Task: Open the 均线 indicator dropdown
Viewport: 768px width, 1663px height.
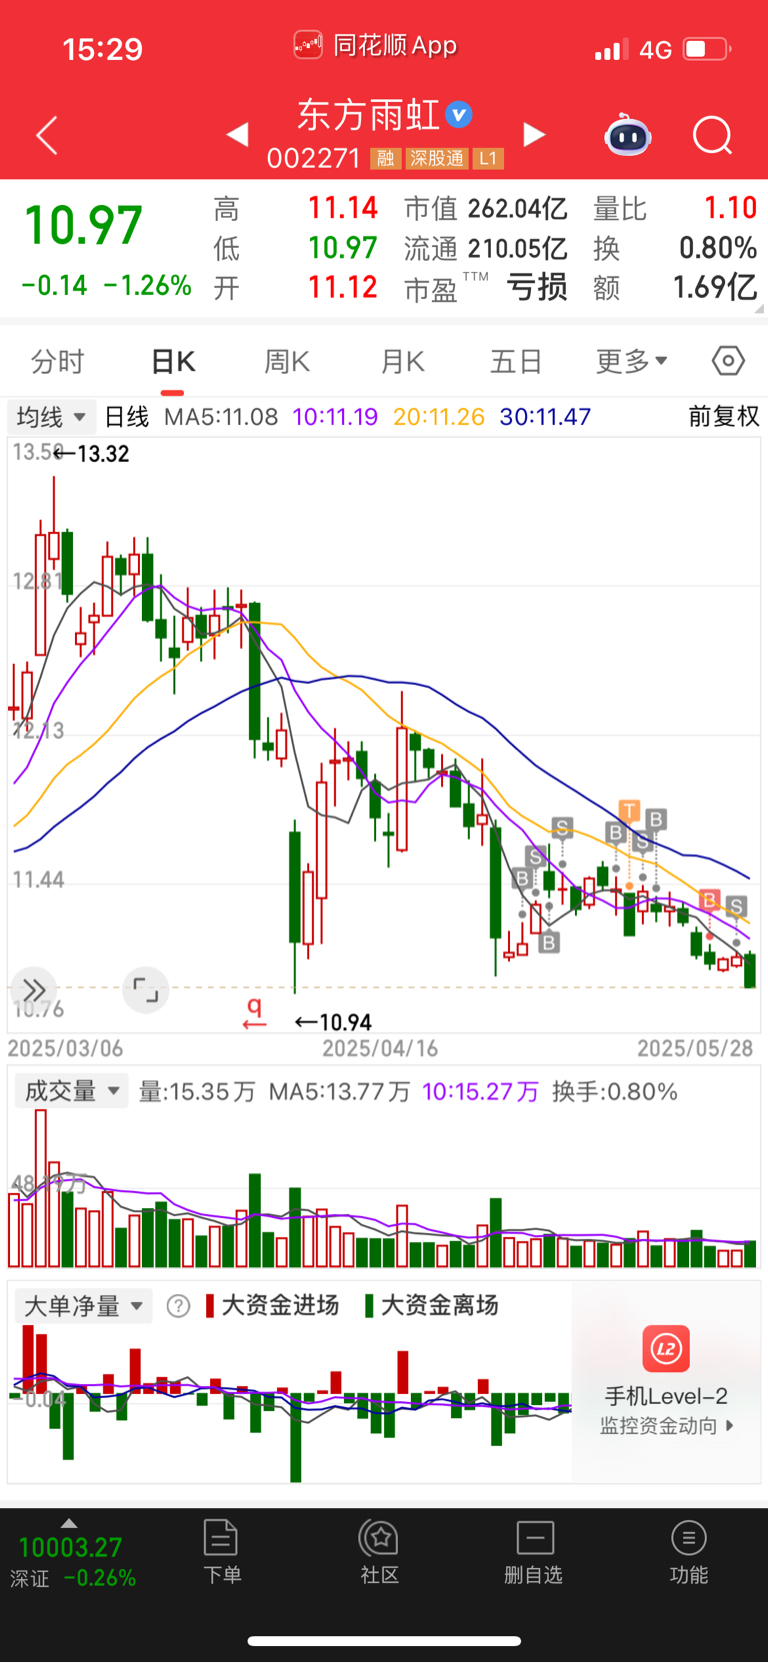Action: click(50, 416)
